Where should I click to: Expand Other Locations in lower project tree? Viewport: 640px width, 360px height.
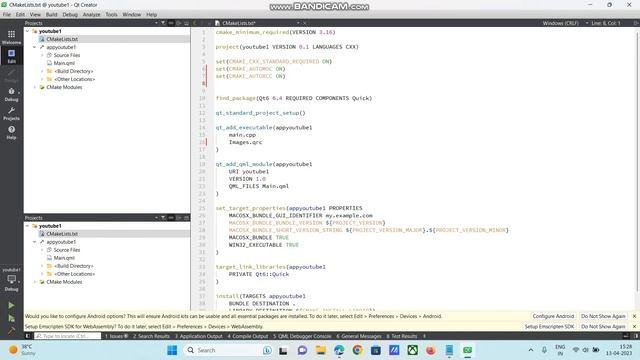[42, 274]
